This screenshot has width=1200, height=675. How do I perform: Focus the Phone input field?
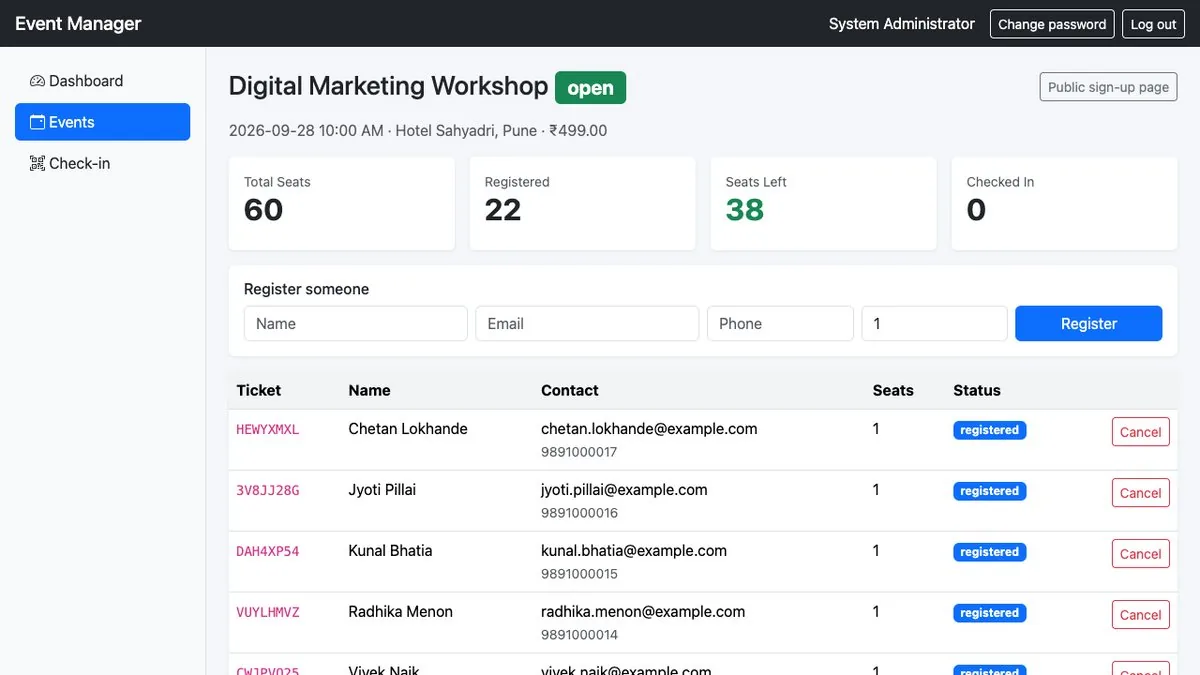click(780, 323)
